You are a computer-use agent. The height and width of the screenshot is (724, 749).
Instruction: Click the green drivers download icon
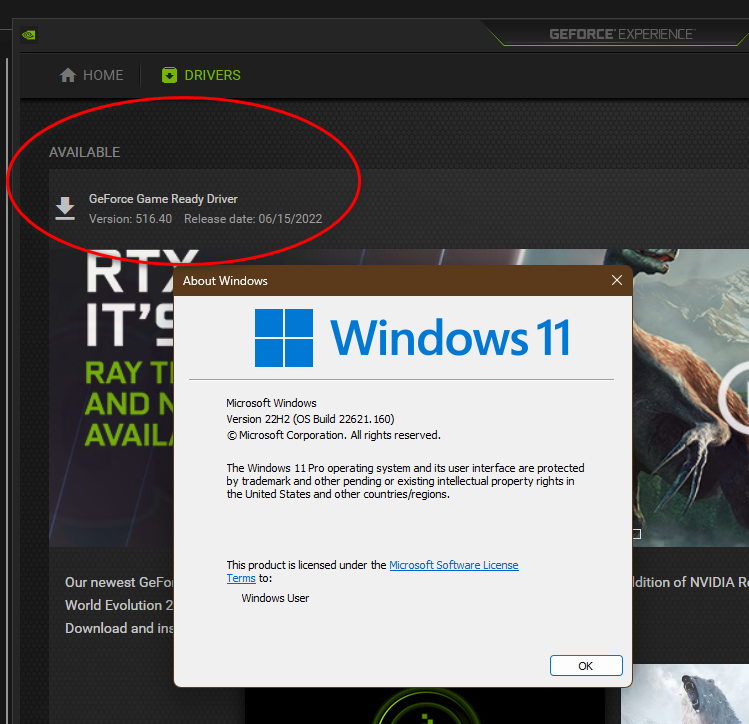(x=169, y=75)
